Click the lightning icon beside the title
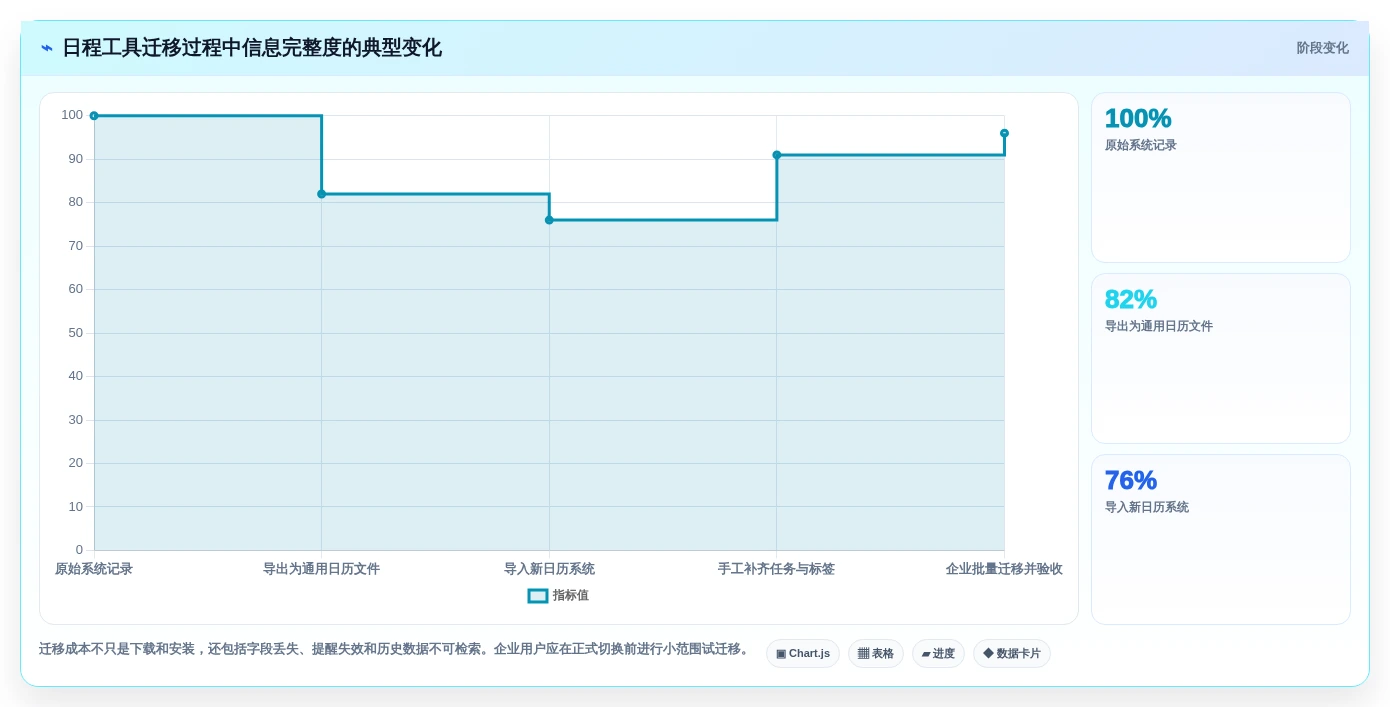This screenshot has width=1390, height=707. (47, 48)
